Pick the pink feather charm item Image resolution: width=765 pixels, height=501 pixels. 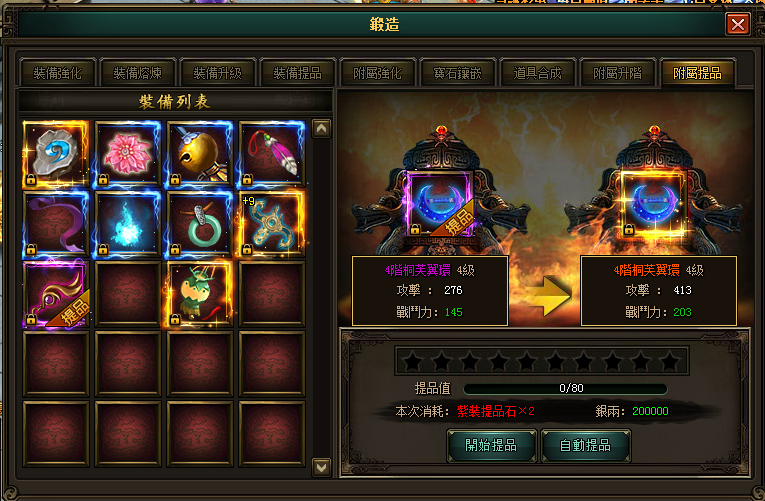coord(272,155)
